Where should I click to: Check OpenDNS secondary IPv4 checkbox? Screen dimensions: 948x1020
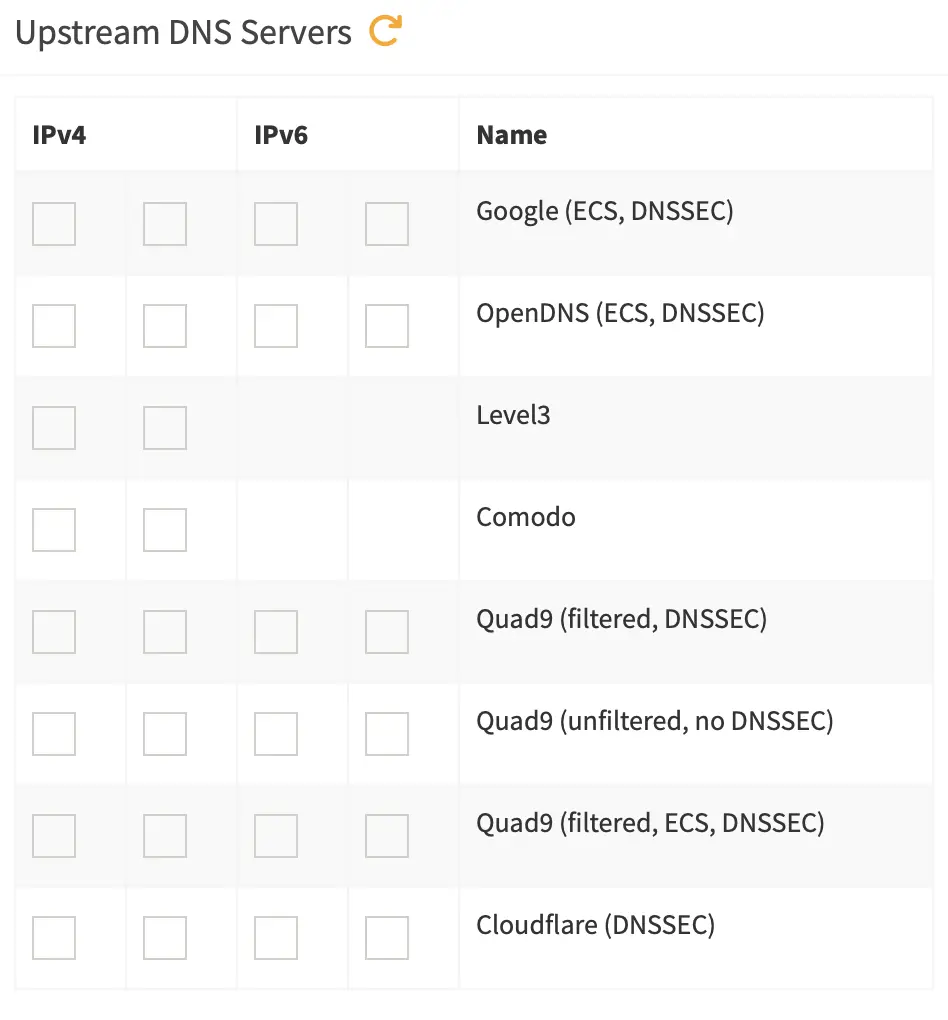pyautogui.click(x=164, y=325)
